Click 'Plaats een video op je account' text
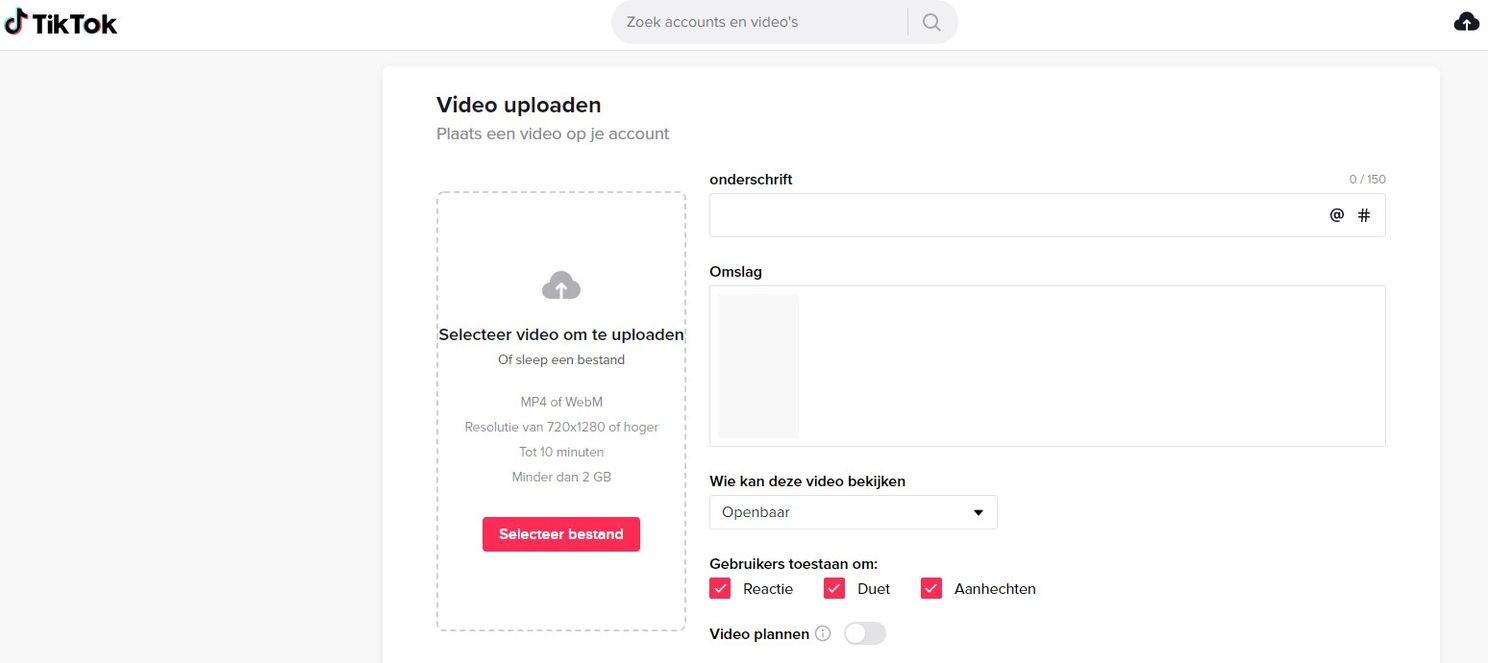The width and height of the screenshot is (1488, 663). (x=553, y=134)
